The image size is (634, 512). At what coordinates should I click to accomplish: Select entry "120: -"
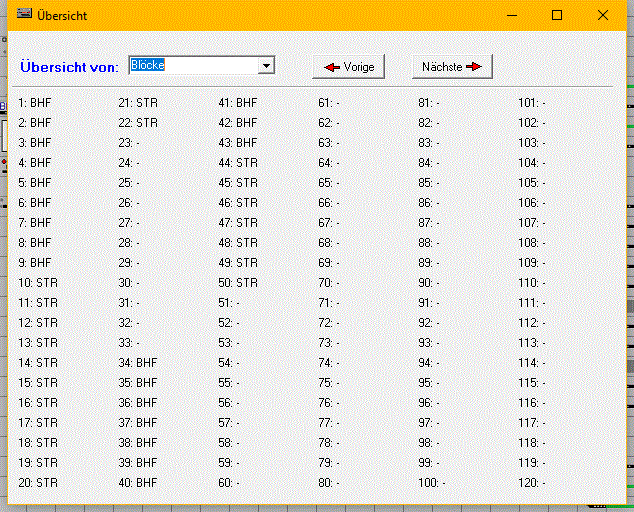click(532, 483)
